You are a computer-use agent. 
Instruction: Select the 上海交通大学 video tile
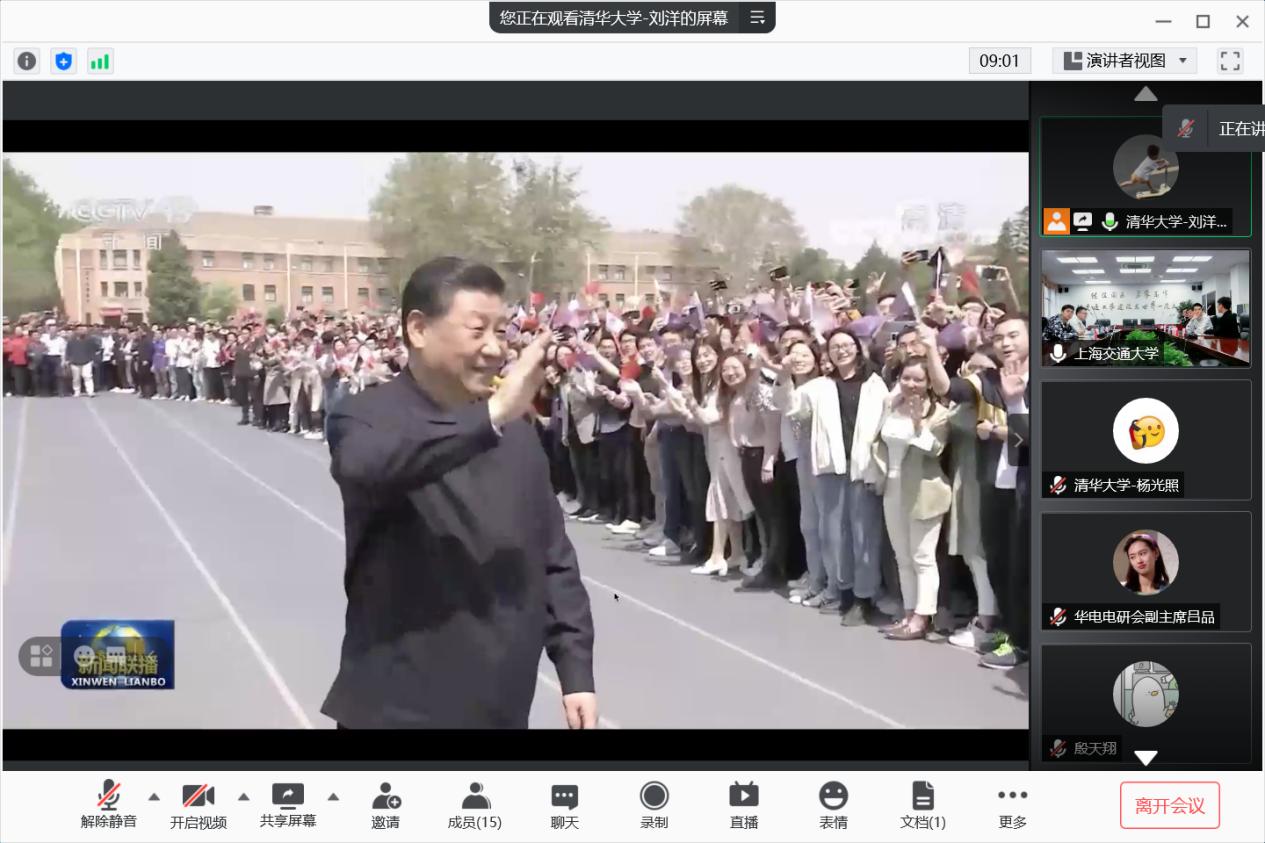pyautogui.click(x=1146, y=308)
